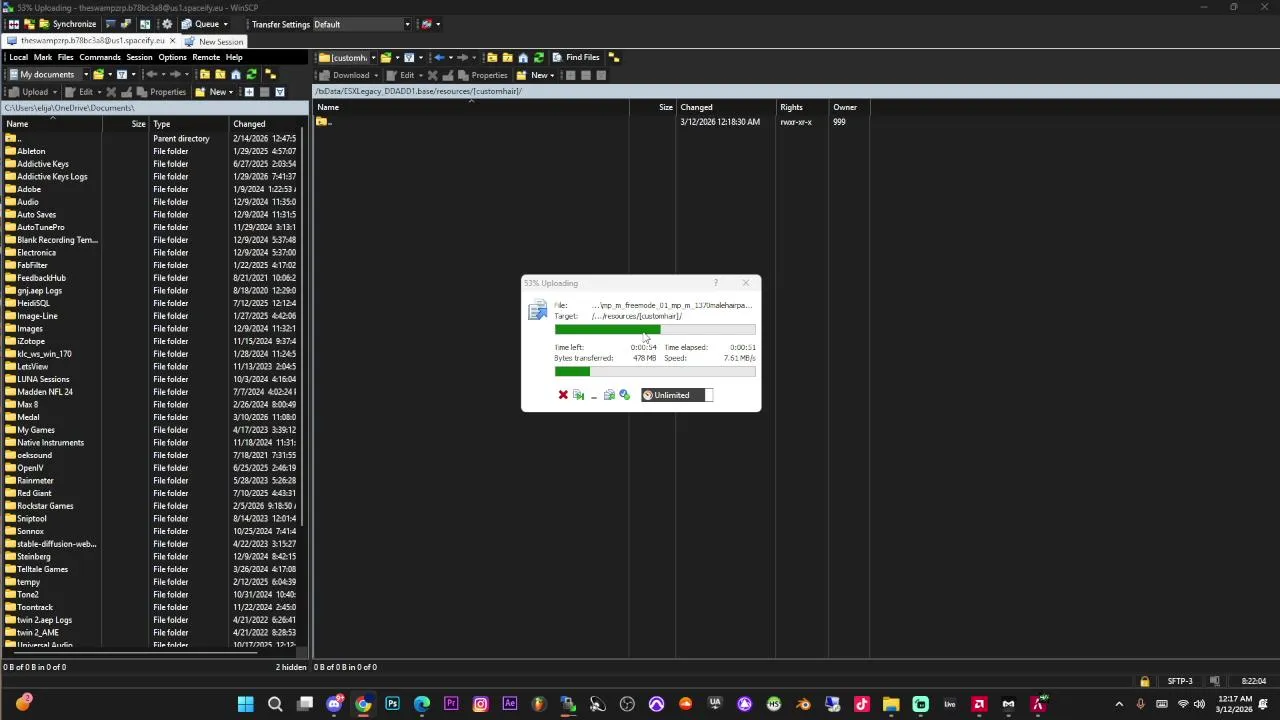The image size is (1280, 720).
Task: Open the Options menu
Action: pyautogui.click(x=172, y=57)
